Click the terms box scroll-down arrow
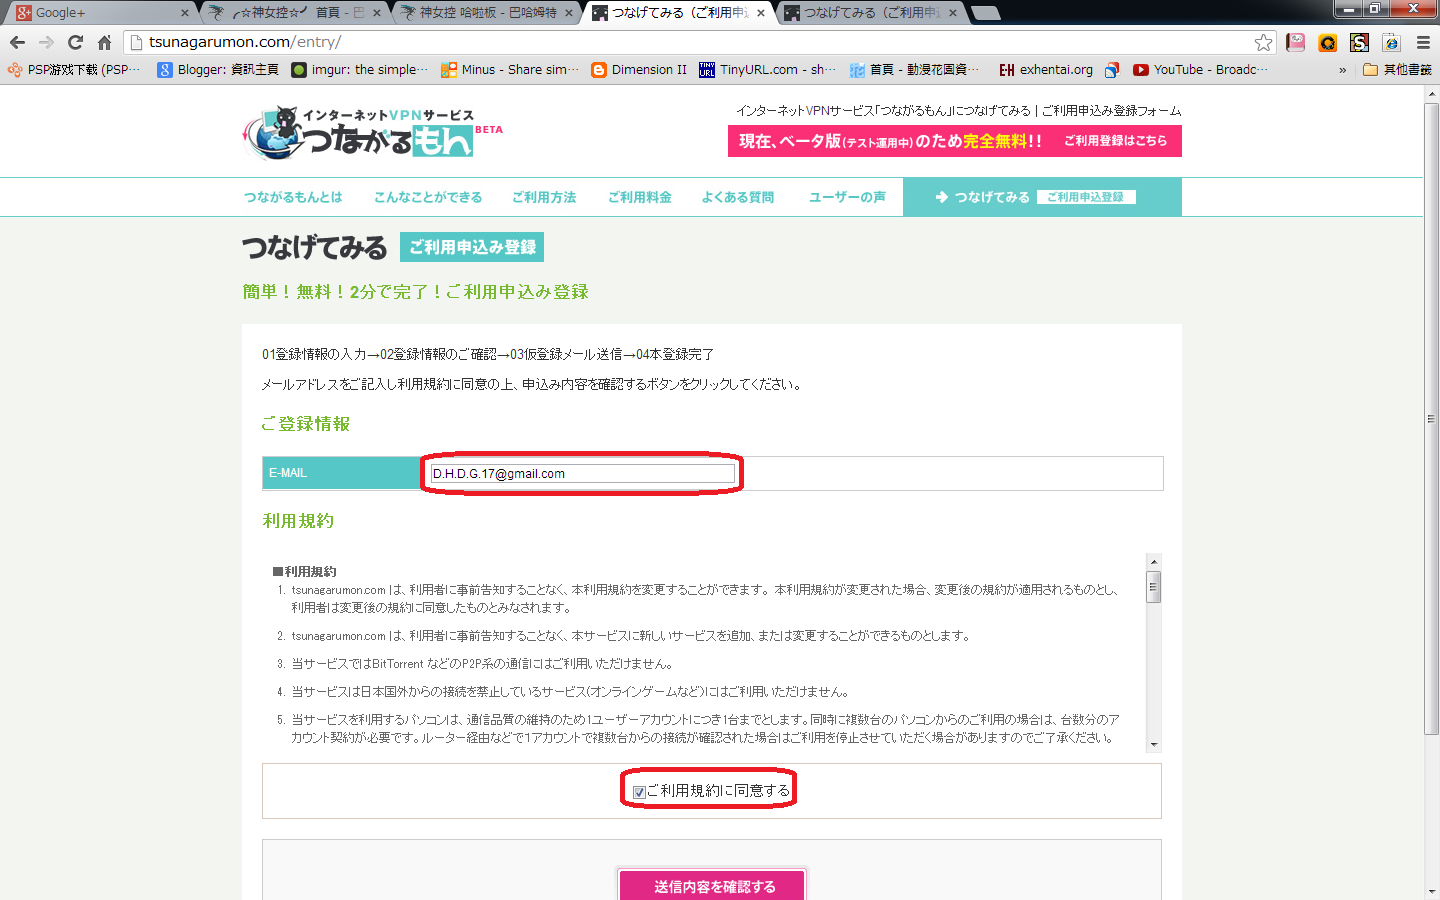 pos(1154,744)
